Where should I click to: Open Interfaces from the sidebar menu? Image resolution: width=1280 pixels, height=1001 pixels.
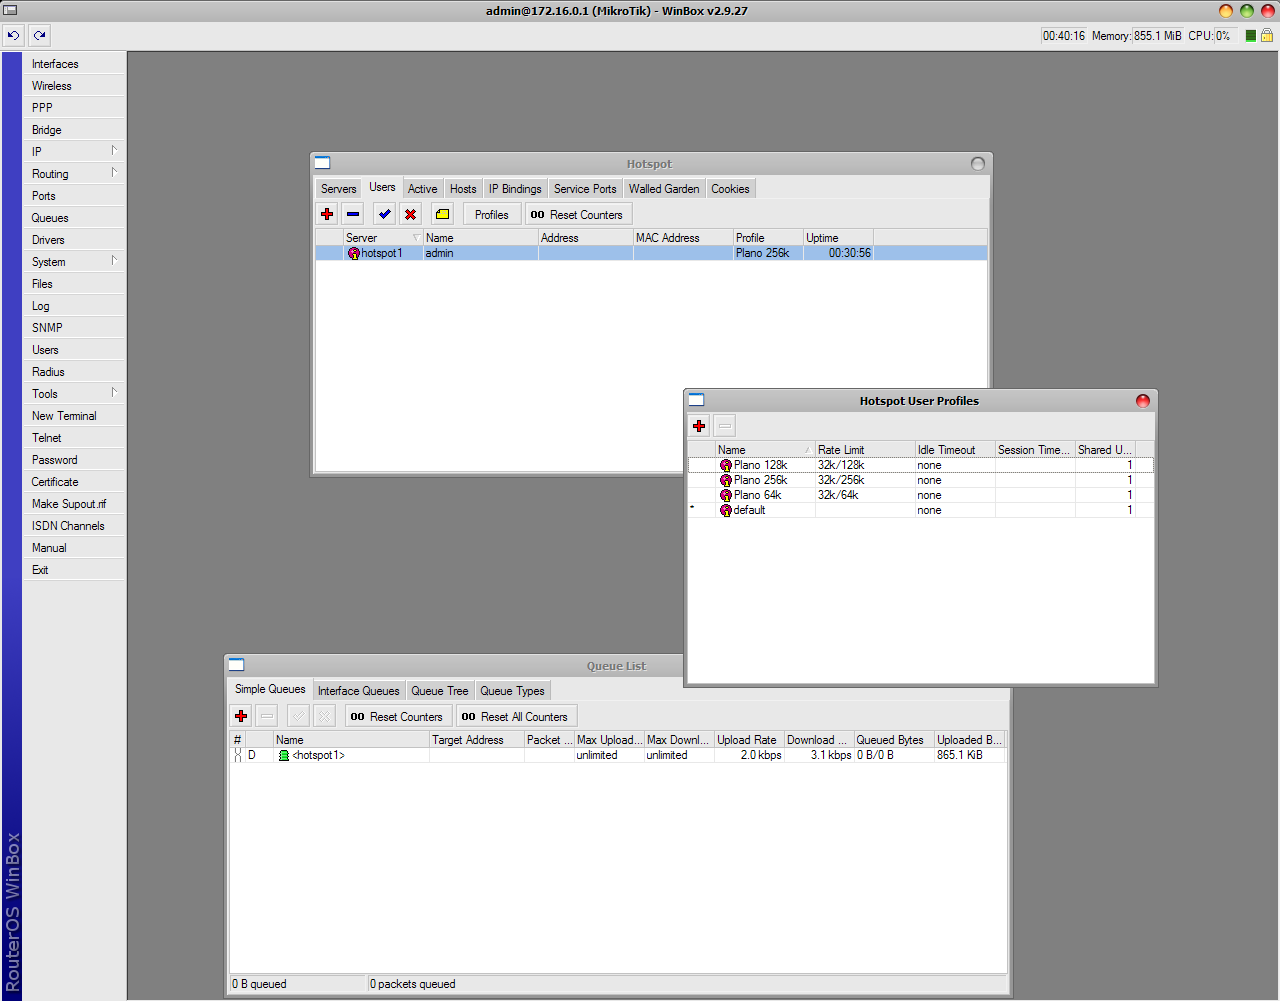pyautogui.click(x=74, y=64)
